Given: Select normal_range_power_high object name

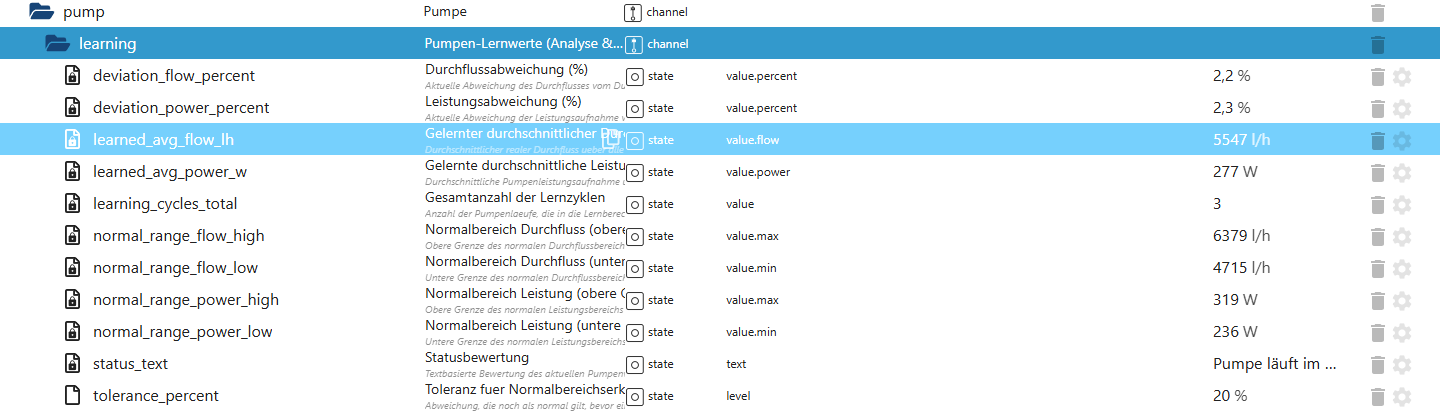Looking at the screenshot, I should [x=186, y=300].
